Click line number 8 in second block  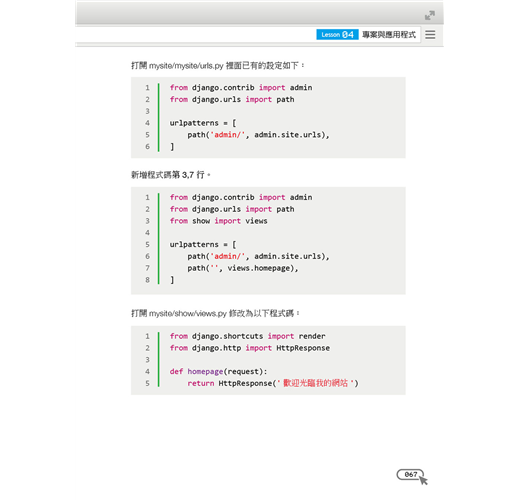[147, 280]
